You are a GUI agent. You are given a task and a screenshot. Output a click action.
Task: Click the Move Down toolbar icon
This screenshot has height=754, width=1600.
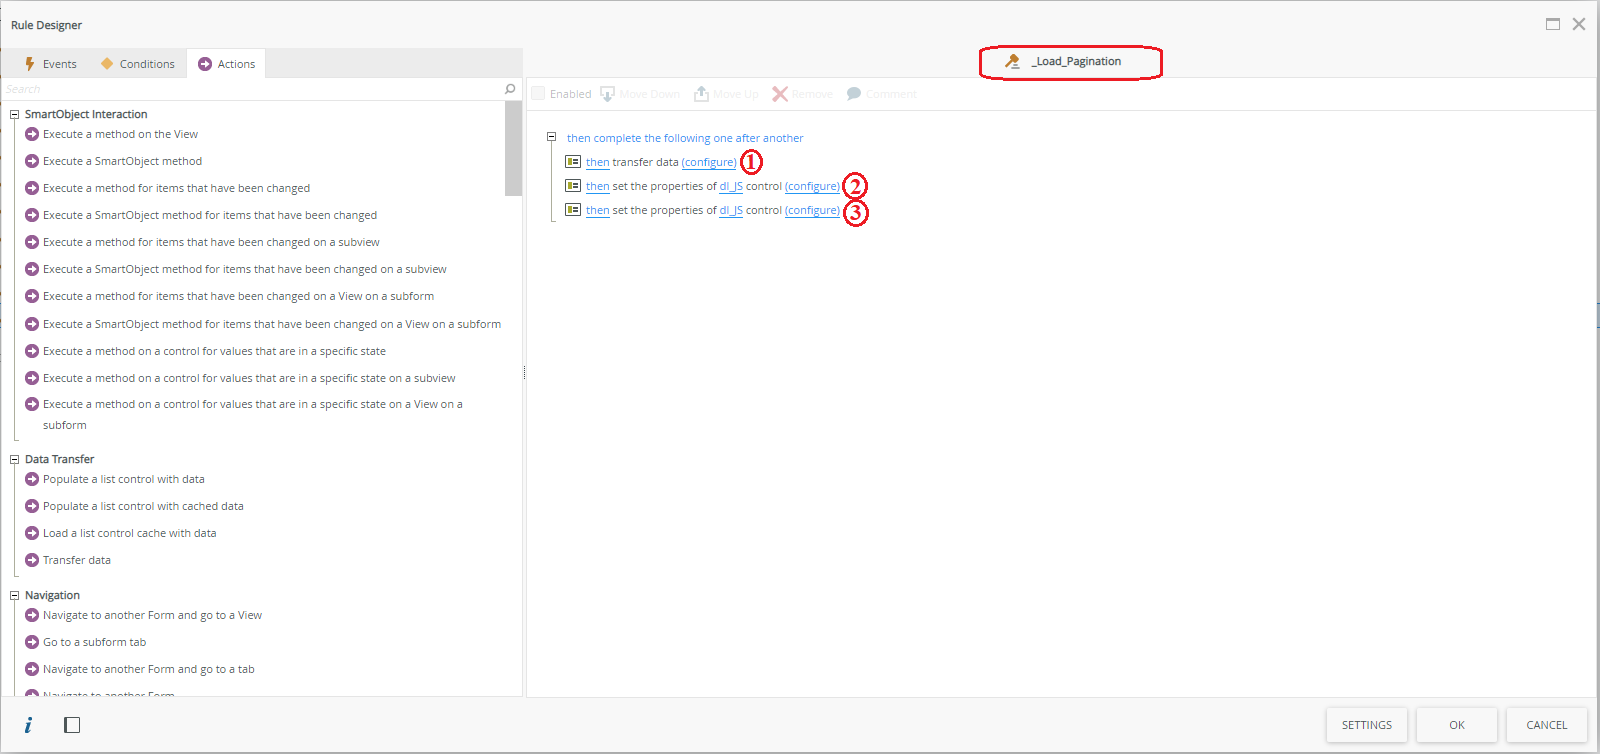coord(607,94)
